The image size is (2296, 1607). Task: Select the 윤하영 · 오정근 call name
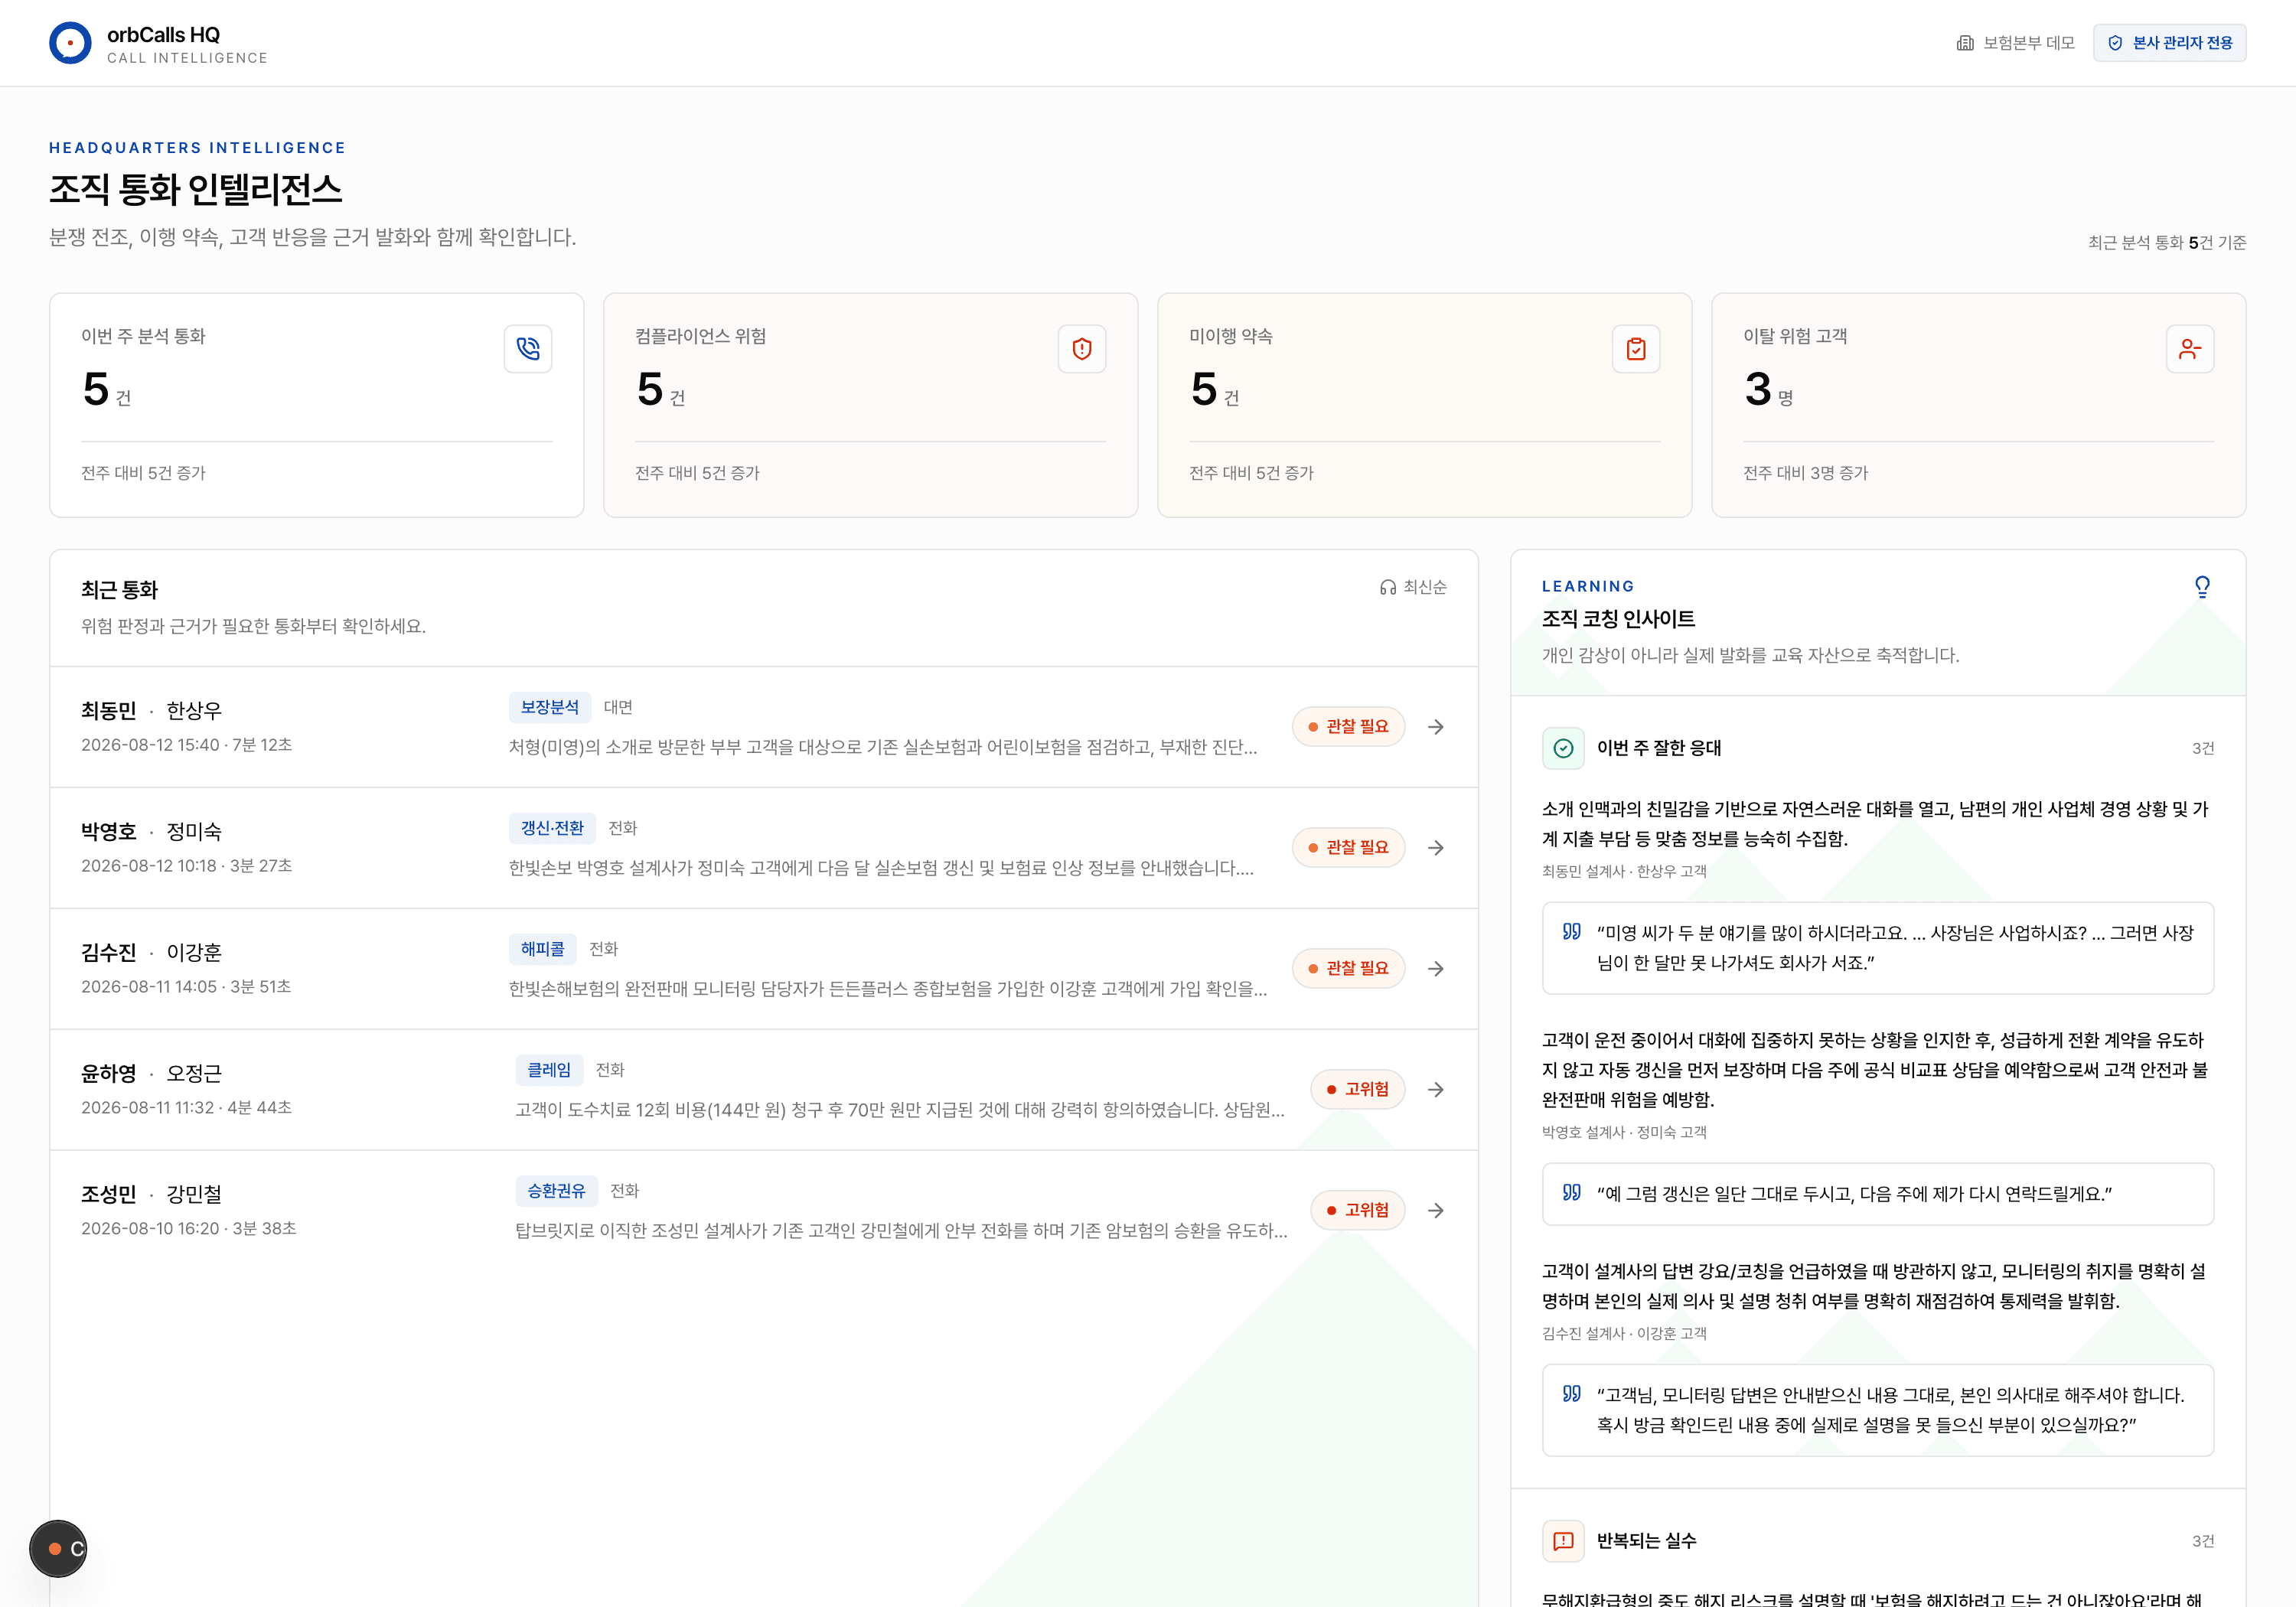tap(151, 1074)
